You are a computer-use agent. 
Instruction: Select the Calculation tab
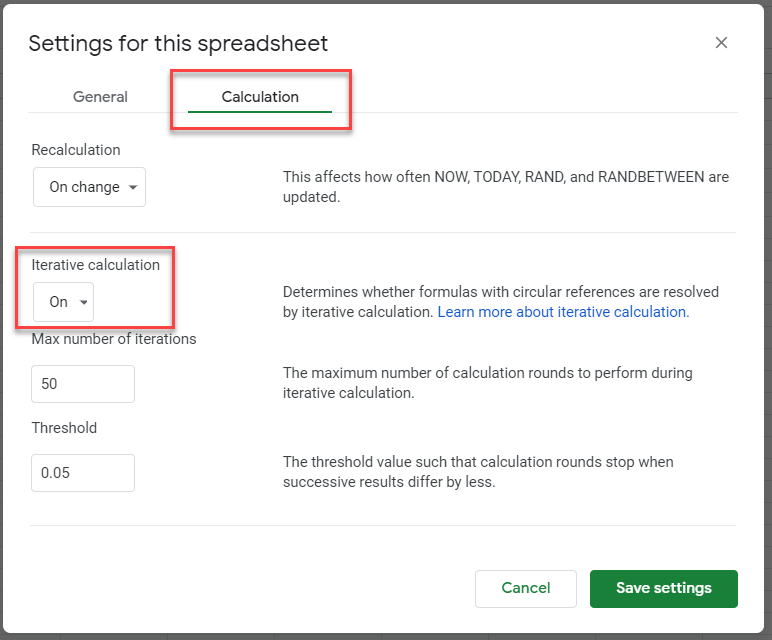tap(260, 97)
